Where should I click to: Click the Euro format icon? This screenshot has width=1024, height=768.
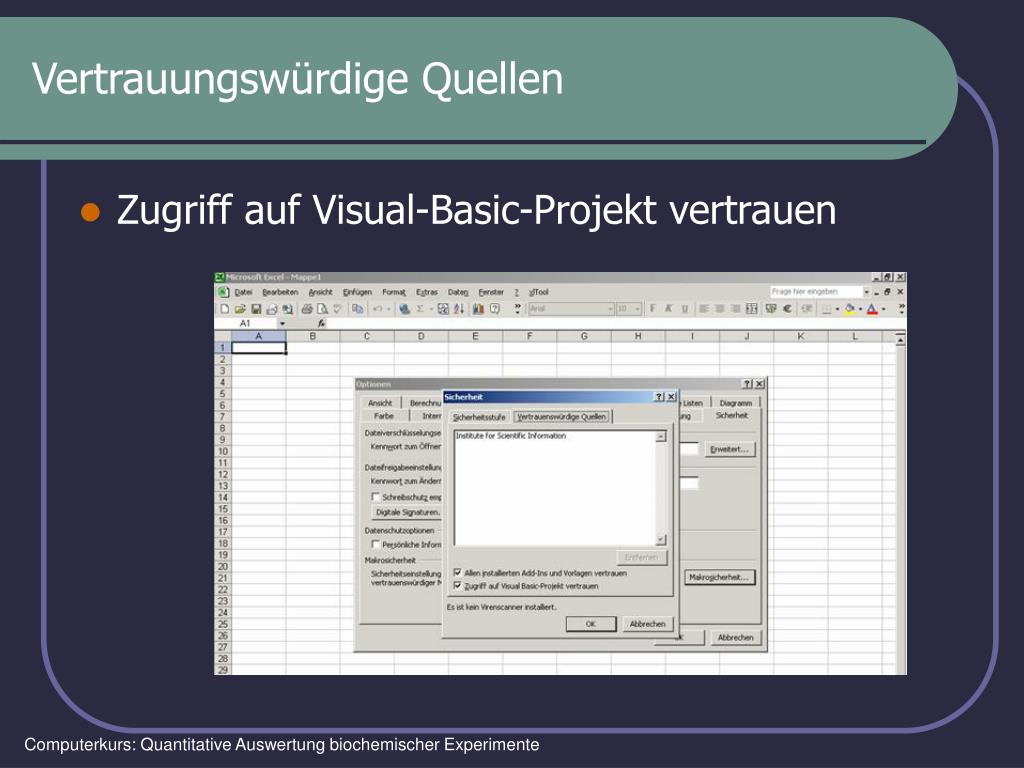[787, 309]
